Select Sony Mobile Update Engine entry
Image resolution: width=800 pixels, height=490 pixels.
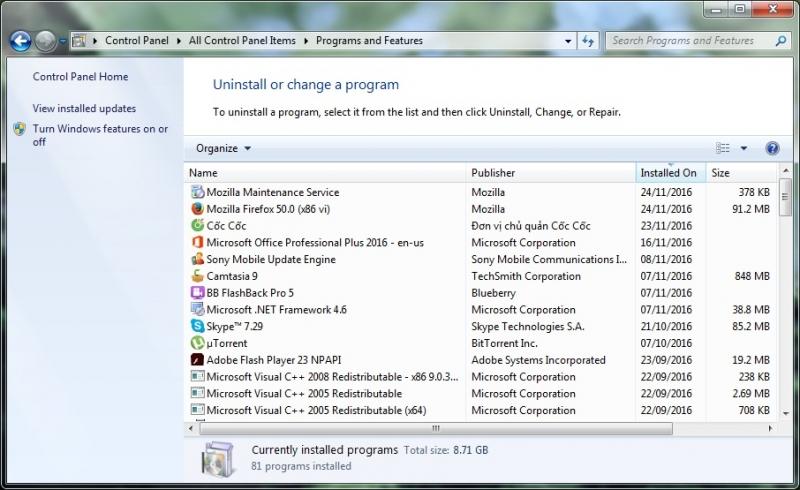(271, 259)
